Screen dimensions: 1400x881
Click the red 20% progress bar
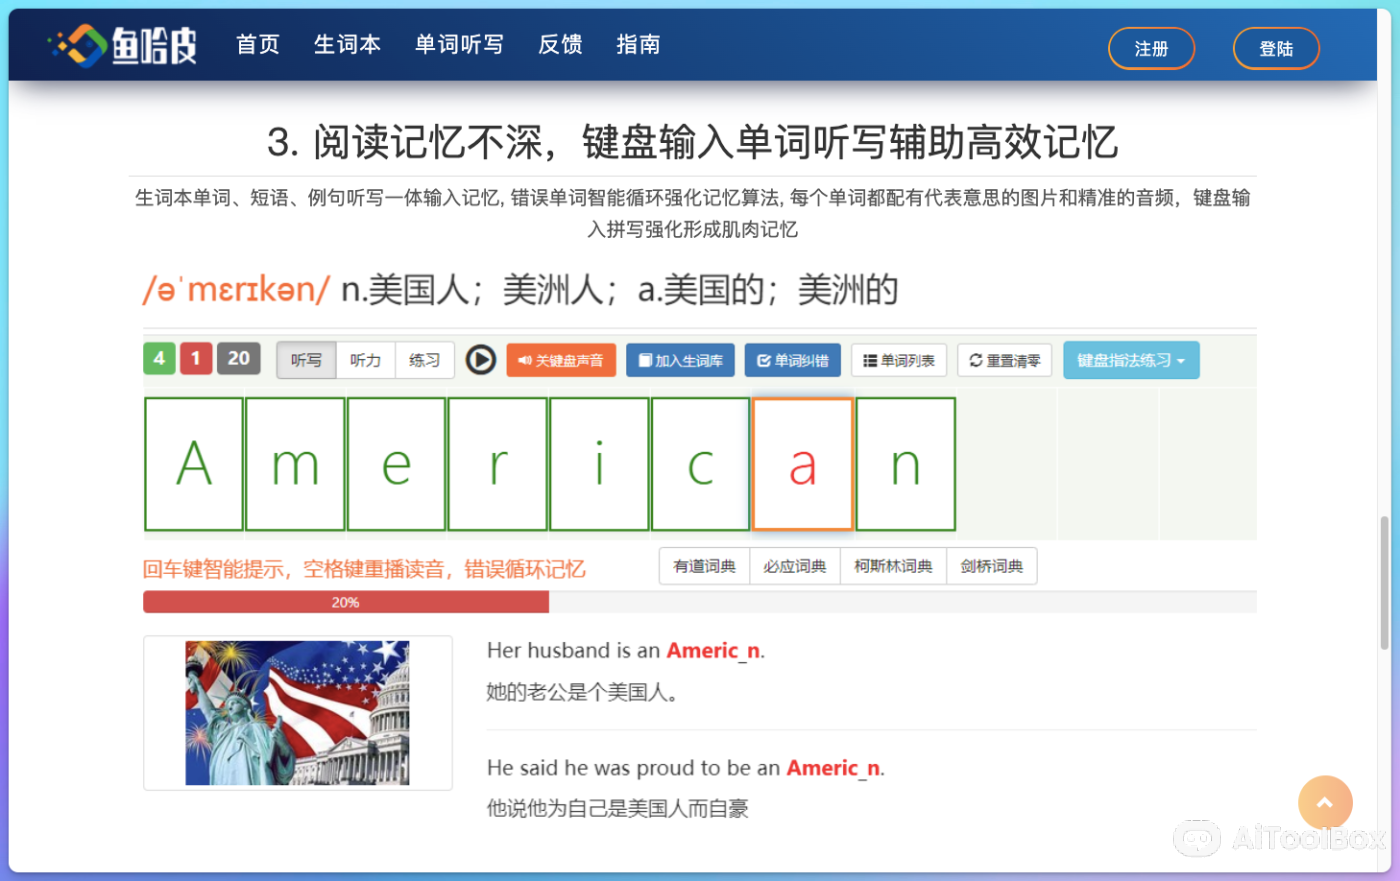click(x=345, y=602)
